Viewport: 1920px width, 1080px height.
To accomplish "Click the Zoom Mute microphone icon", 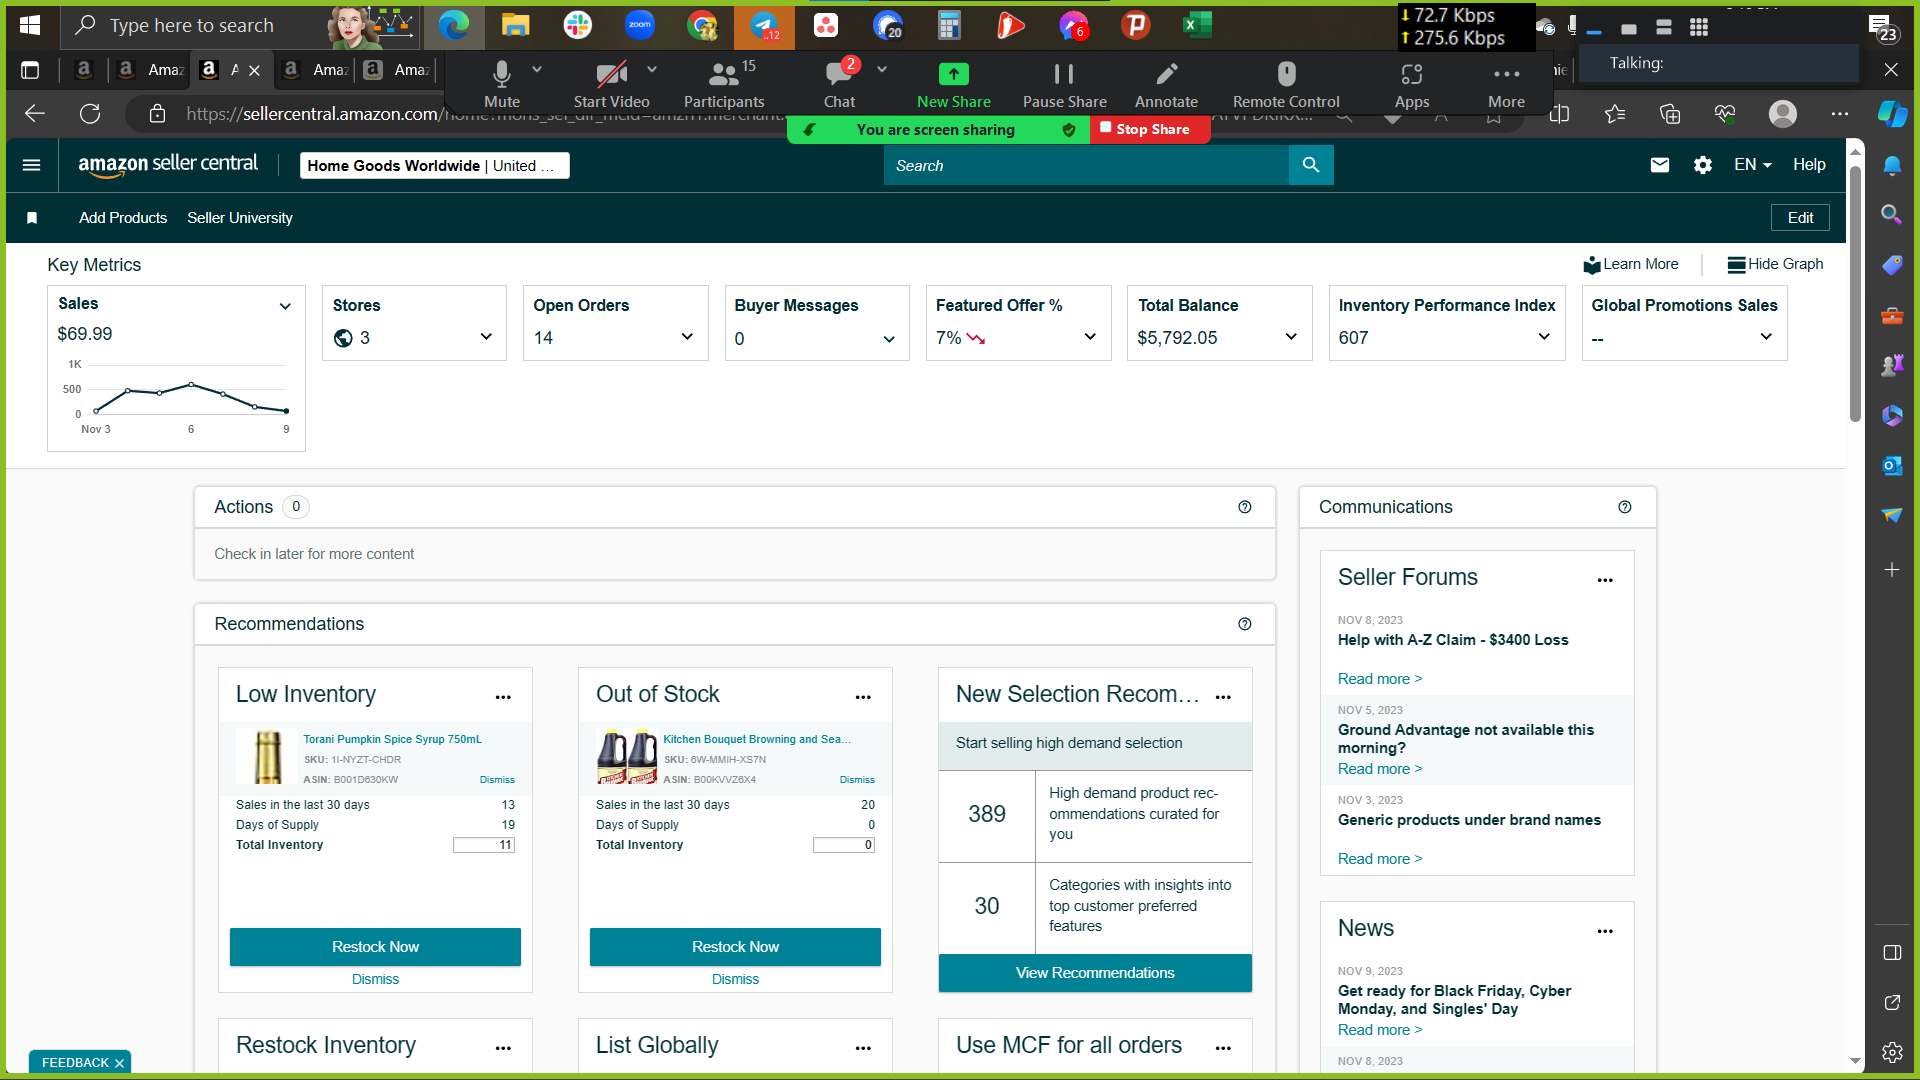I will [502, 74].
